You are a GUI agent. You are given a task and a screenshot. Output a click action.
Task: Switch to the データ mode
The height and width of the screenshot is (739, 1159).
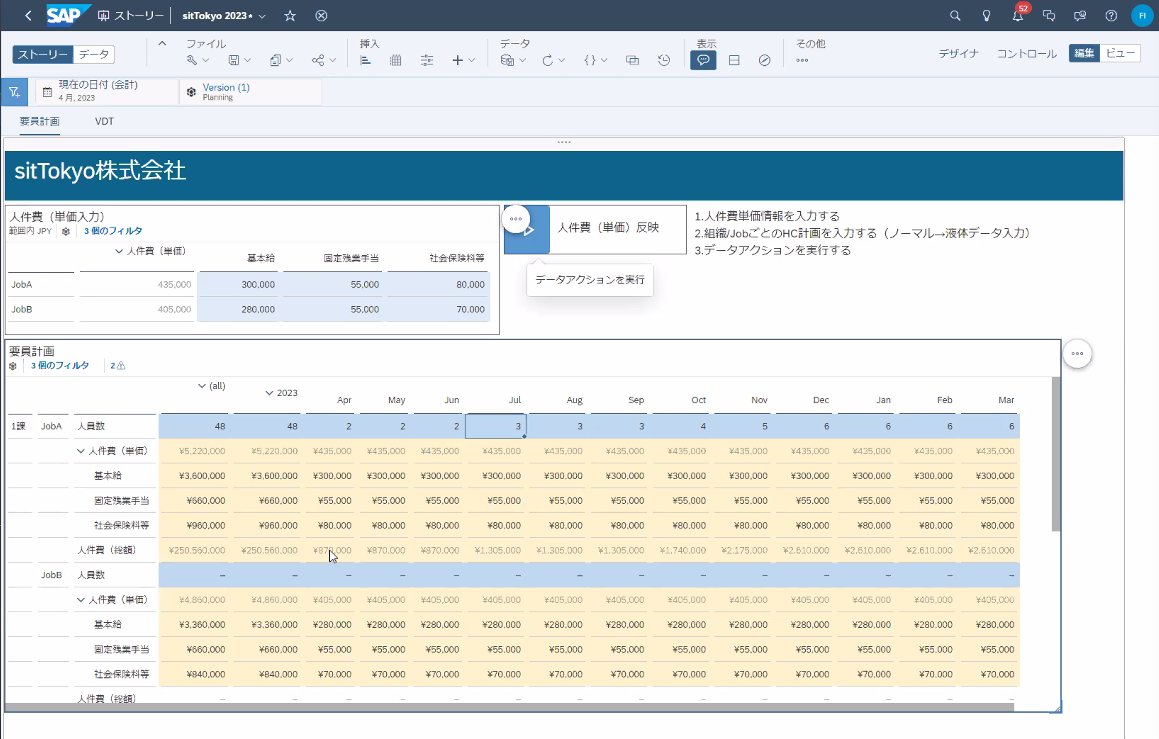[x=94, y=54]
